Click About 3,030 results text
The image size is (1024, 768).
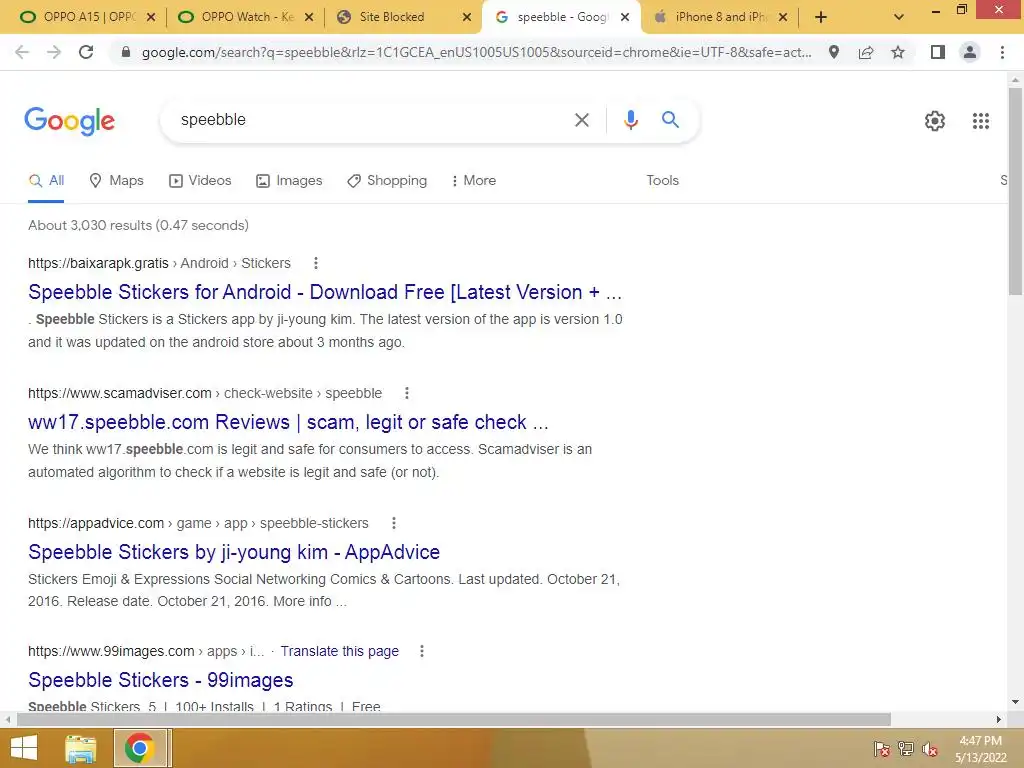pos(138,225)
